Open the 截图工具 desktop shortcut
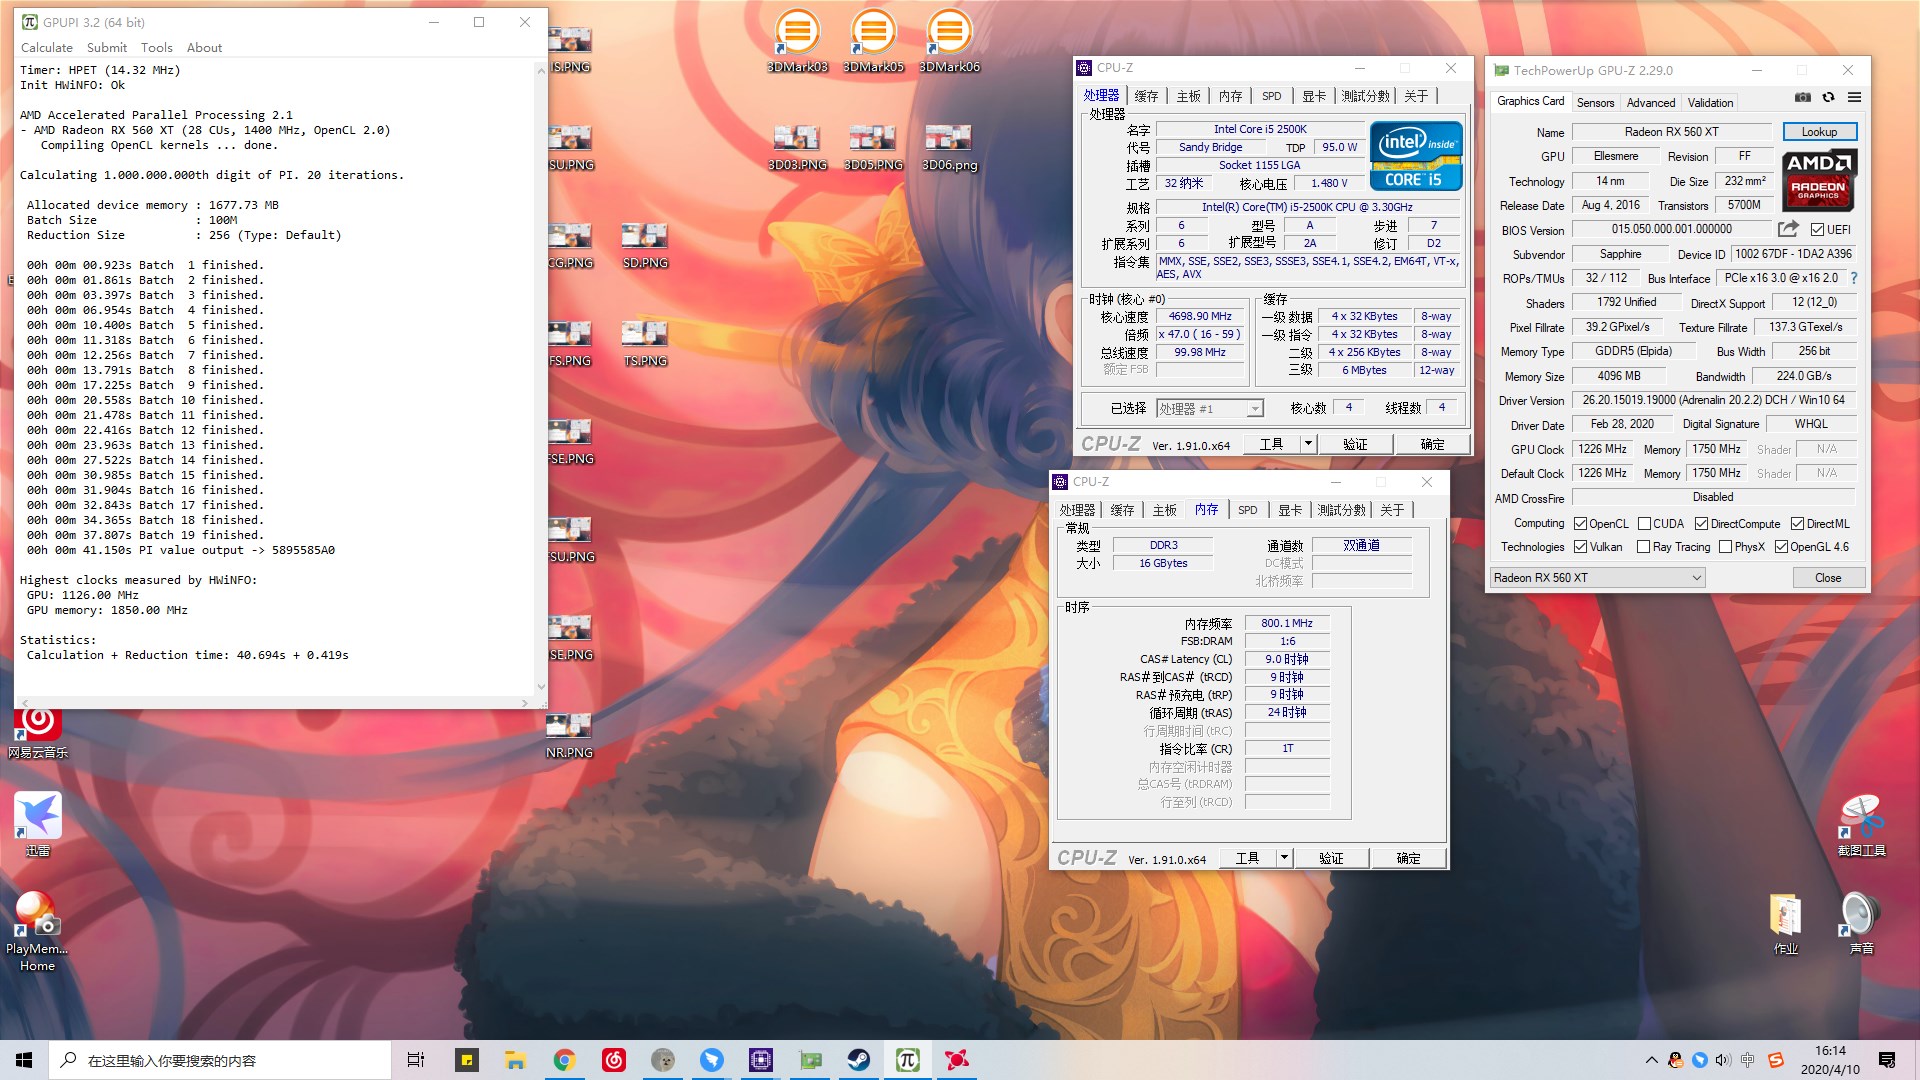 coord(1861,825)
